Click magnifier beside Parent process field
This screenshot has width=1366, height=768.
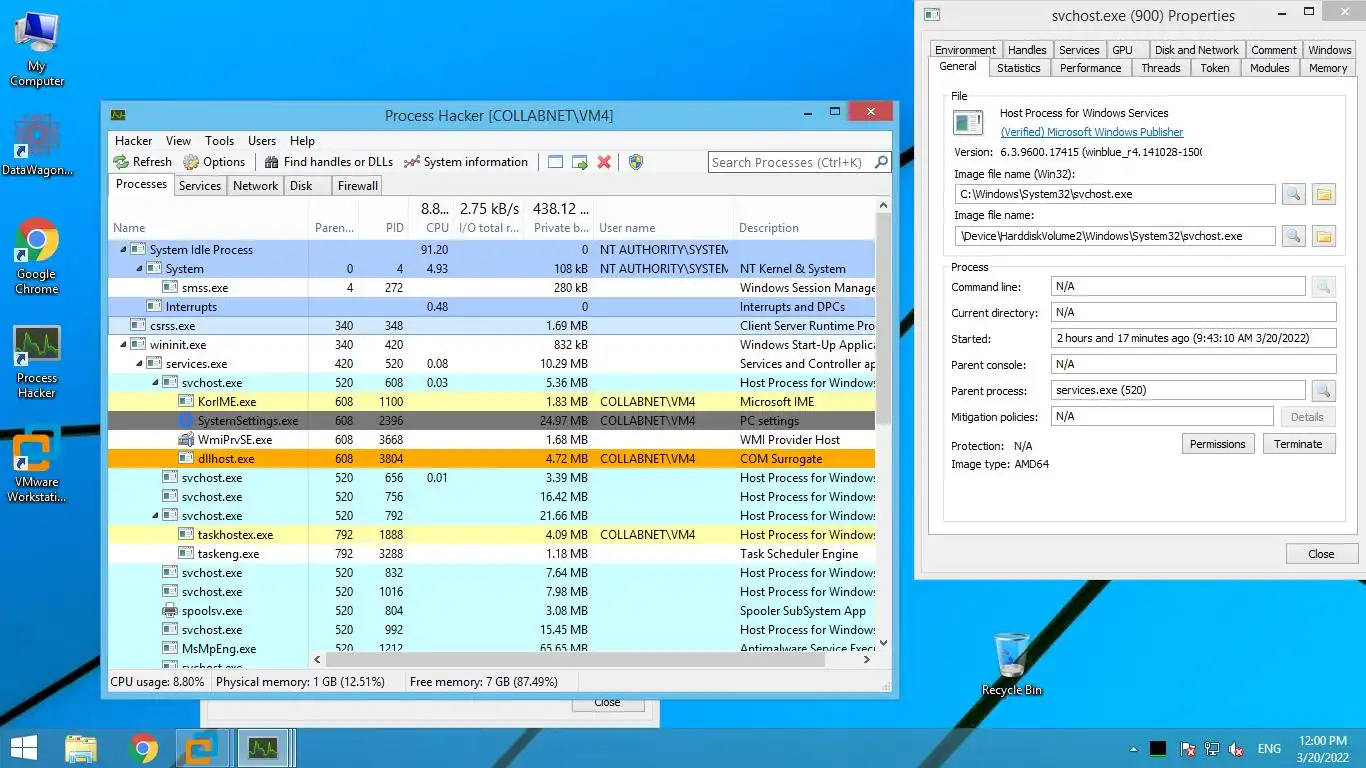(x=1323, y=391)
